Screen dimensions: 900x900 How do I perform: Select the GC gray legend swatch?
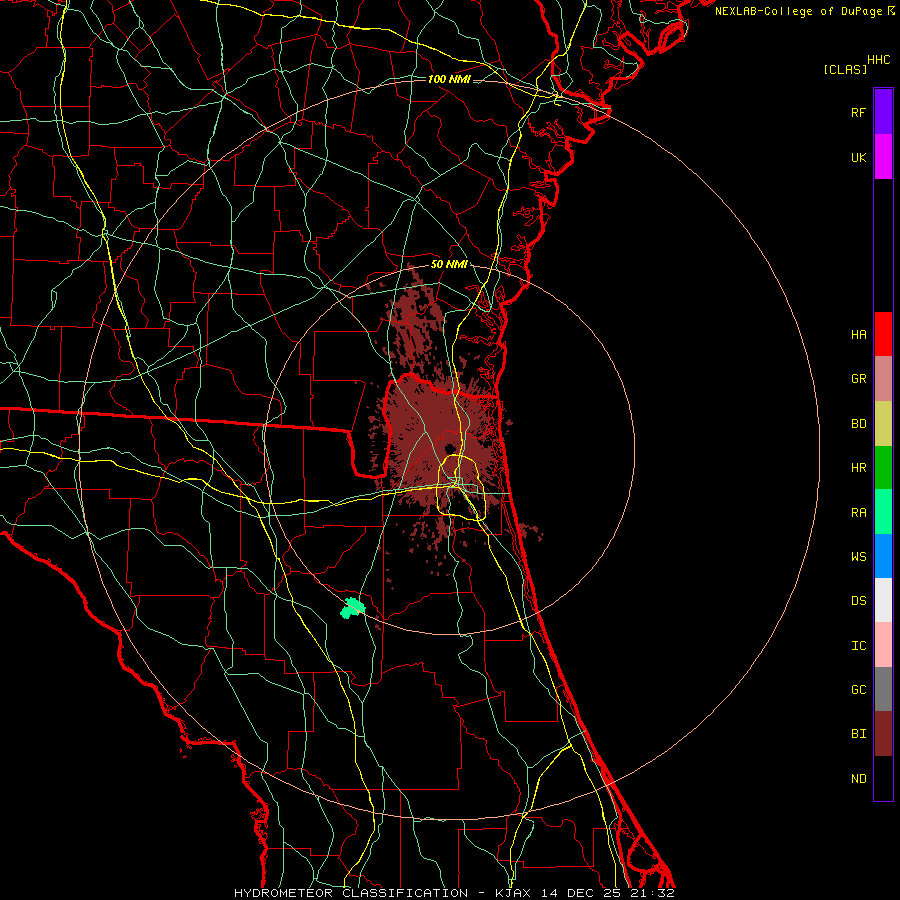click(x=883, y=689)
